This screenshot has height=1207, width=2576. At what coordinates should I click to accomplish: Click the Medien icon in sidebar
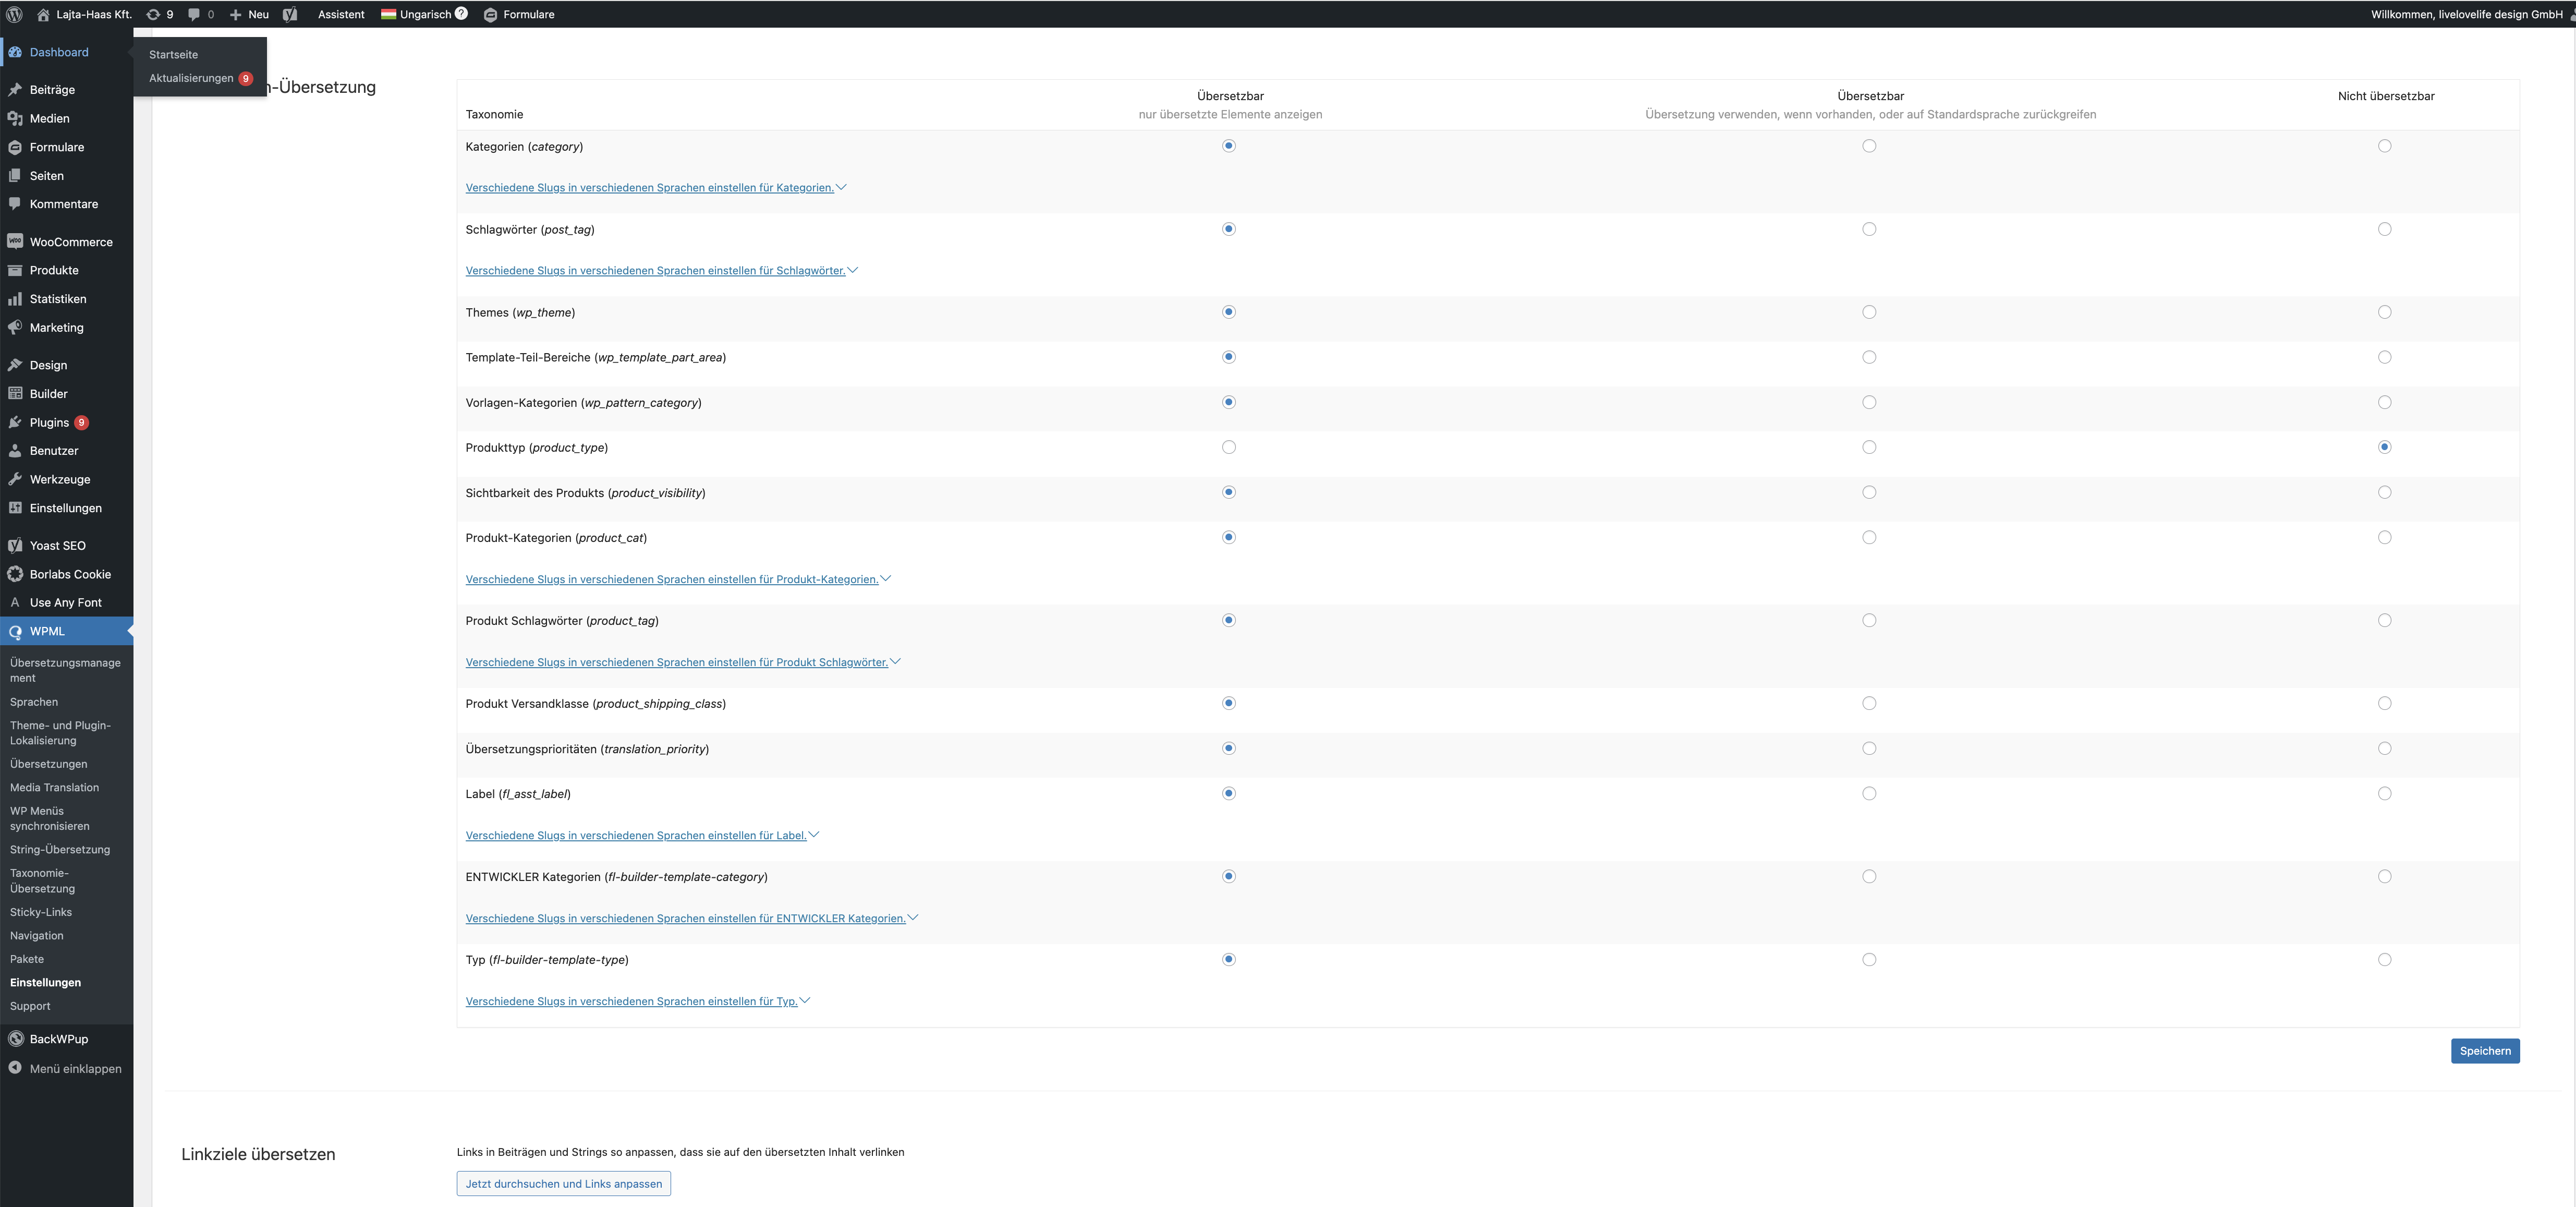click(x=15, y=118)
